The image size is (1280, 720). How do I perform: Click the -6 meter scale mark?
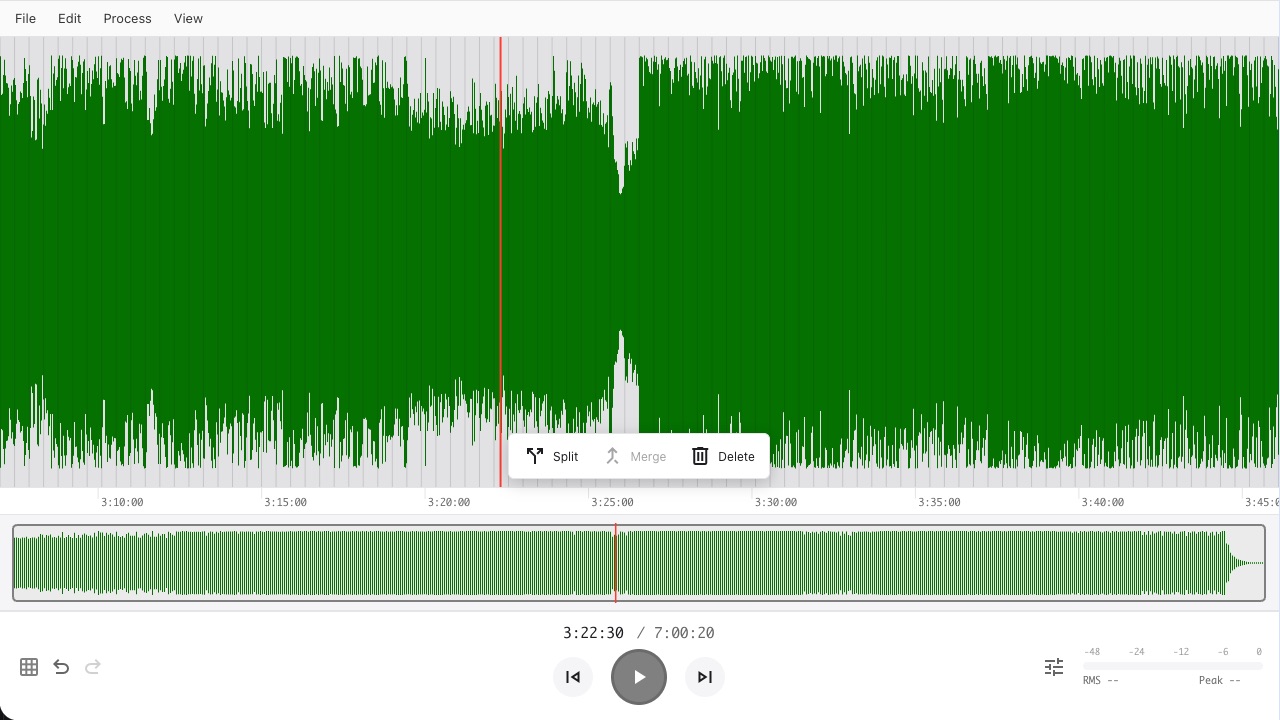[x=1223, y=652]
